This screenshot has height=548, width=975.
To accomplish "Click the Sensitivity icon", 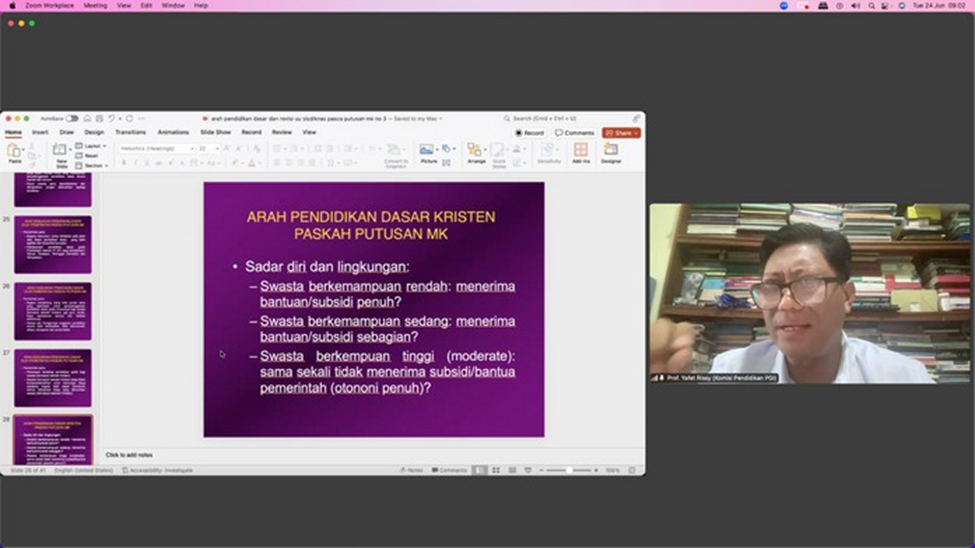I will 548,150.
